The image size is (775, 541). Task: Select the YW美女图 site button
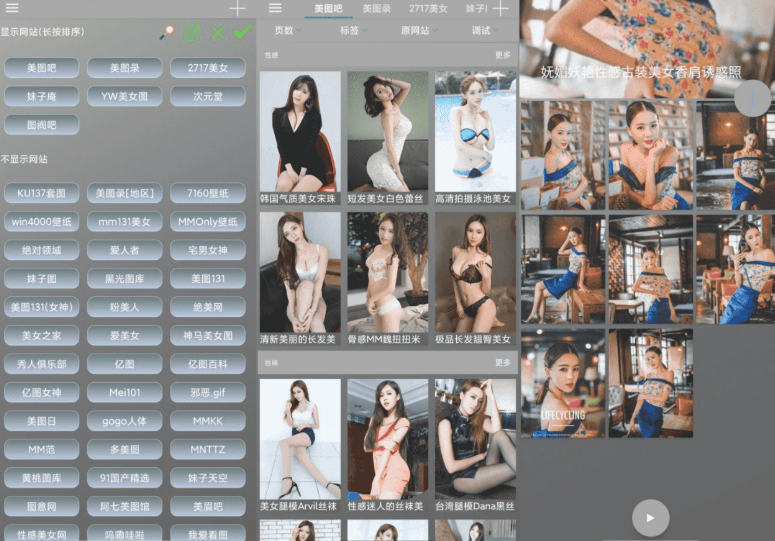125,96
